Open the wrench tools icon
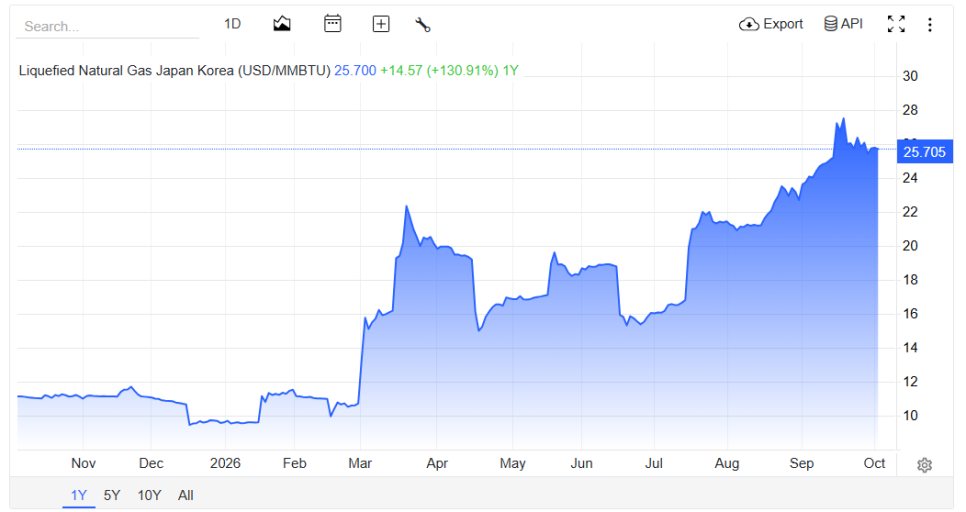Viewport: 966px width, 512px height. click(423, 25)
